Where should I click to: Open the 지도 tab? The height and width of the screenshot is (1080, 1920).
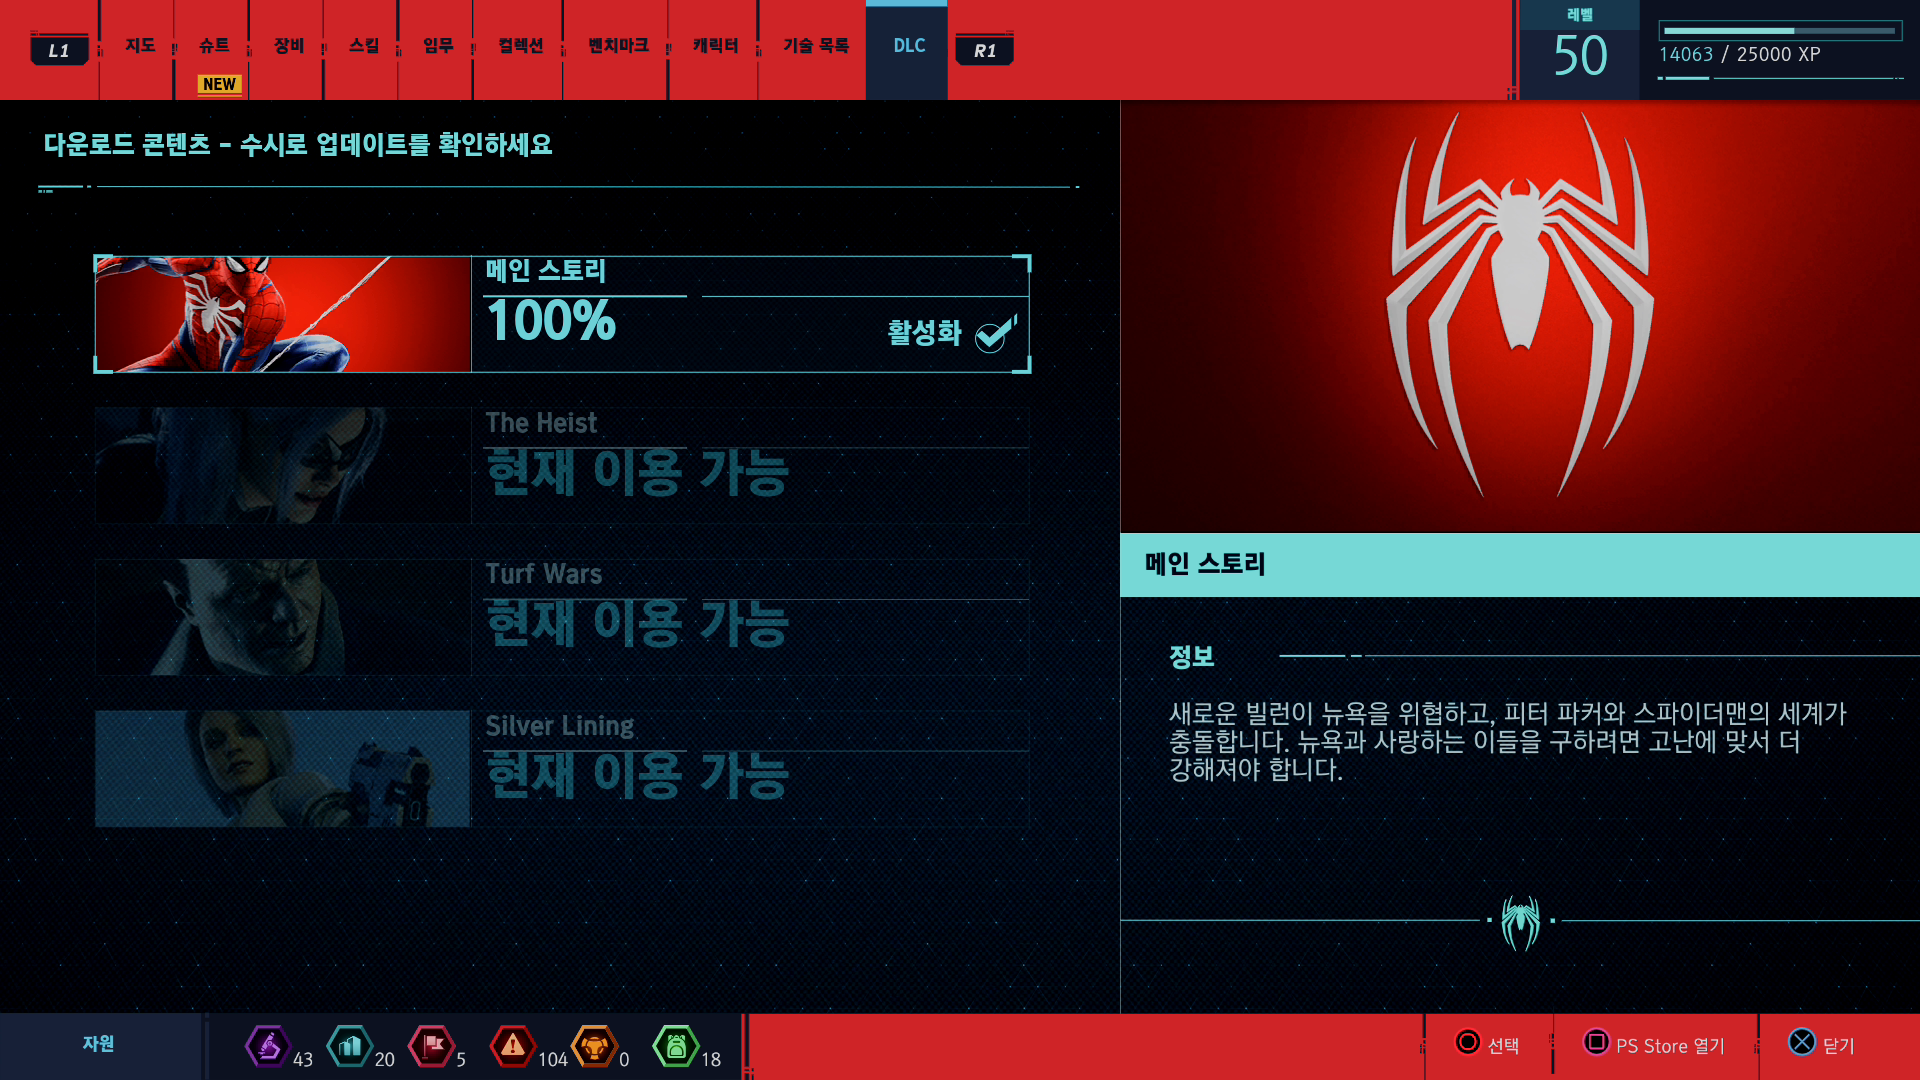tap(139, 46)
